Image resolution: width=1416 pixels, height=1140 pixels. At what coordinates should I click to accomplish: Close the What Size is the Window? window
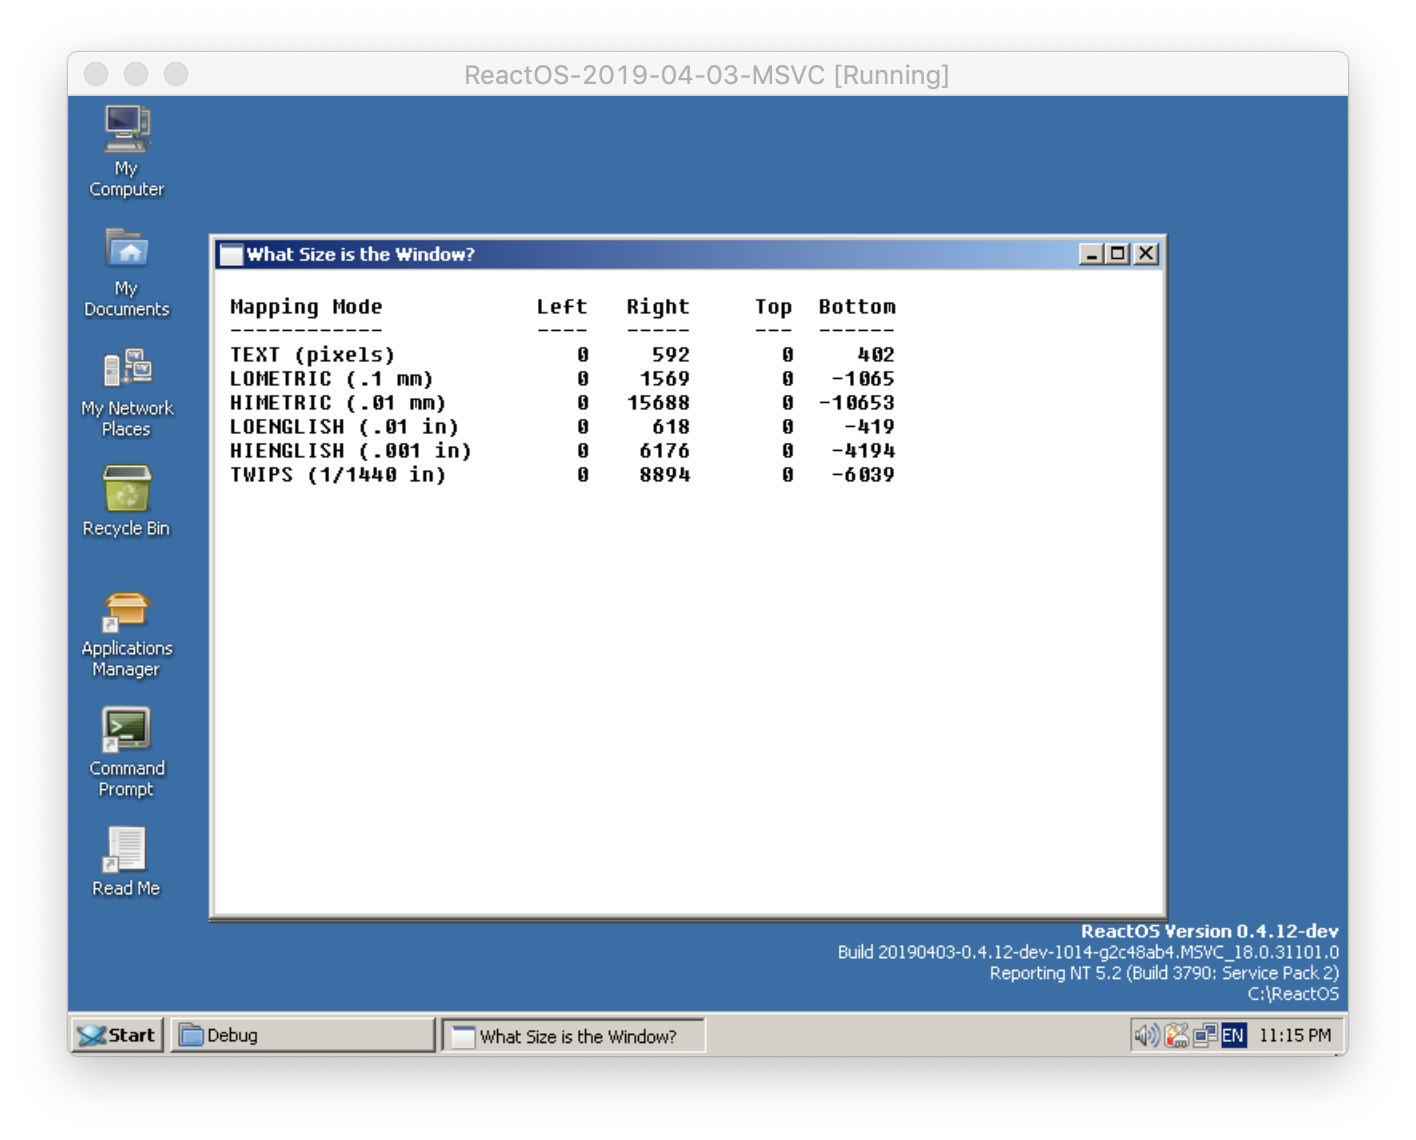tap(1146, 254)
